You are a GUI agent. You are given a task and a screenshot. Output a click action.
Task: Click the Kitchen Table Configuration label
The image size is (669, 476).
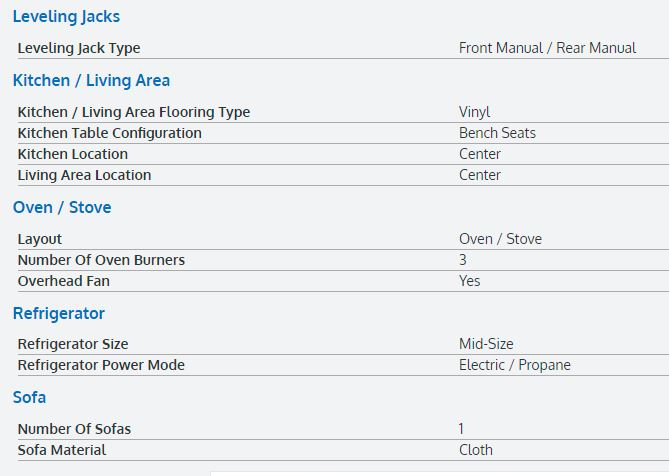coord(110,133)
